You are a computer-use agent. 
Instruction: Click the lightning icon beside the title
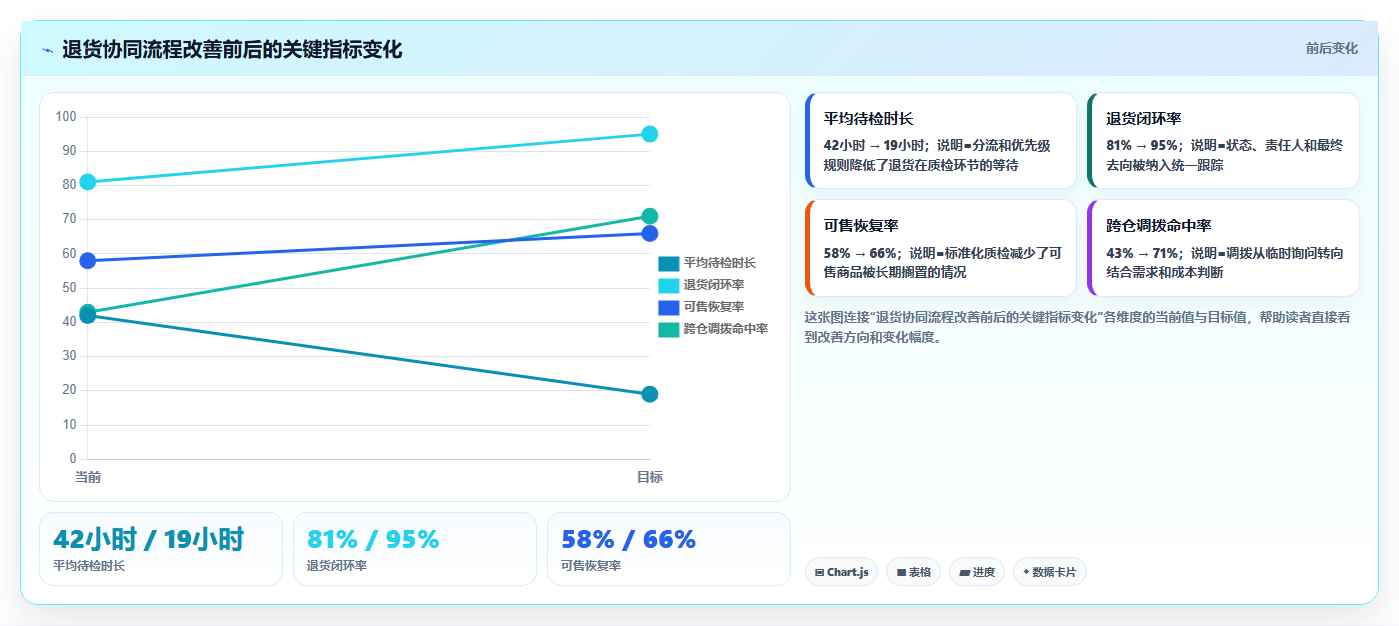(48, 50)
